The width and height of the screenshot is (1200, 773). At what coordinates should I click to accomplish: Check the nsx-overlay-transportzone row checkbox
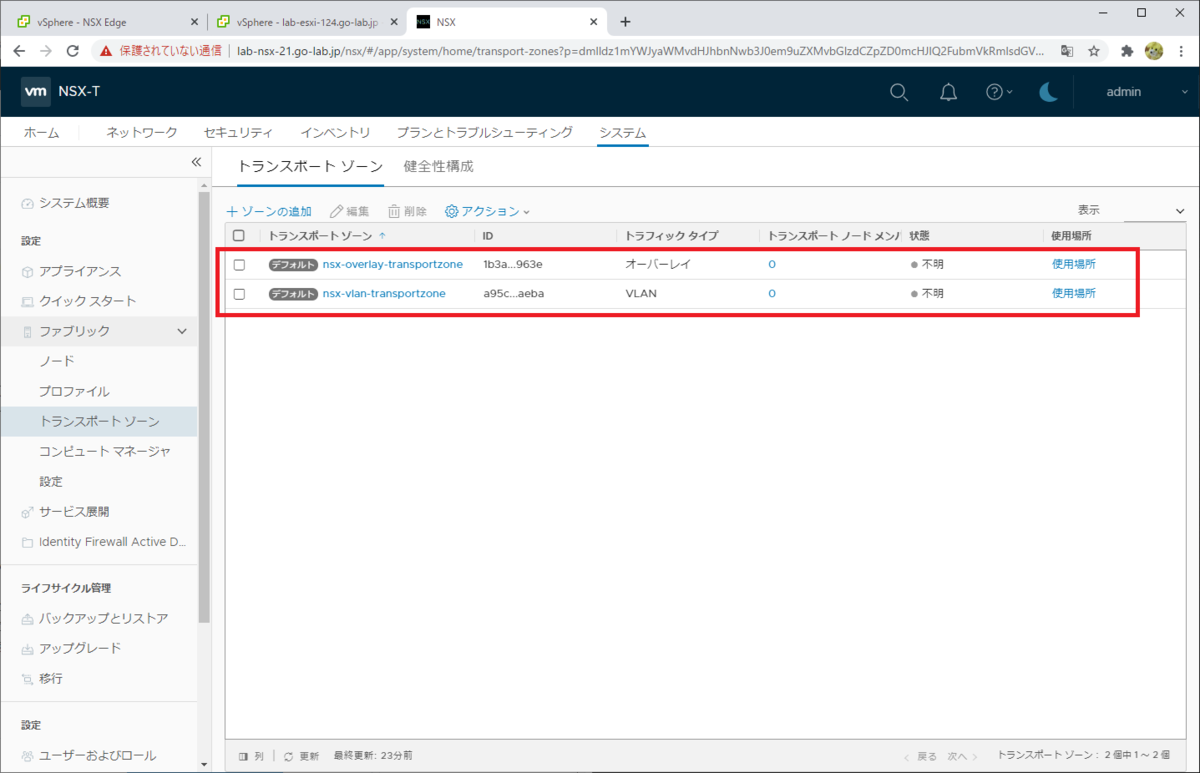click(x=239, y=264)
